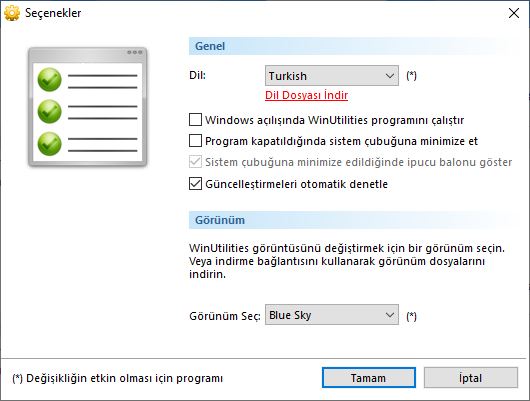530x401 pixels.
Task: Click the greyed-out ipucu balonu göster checkbox
Action: click(195, 162)
